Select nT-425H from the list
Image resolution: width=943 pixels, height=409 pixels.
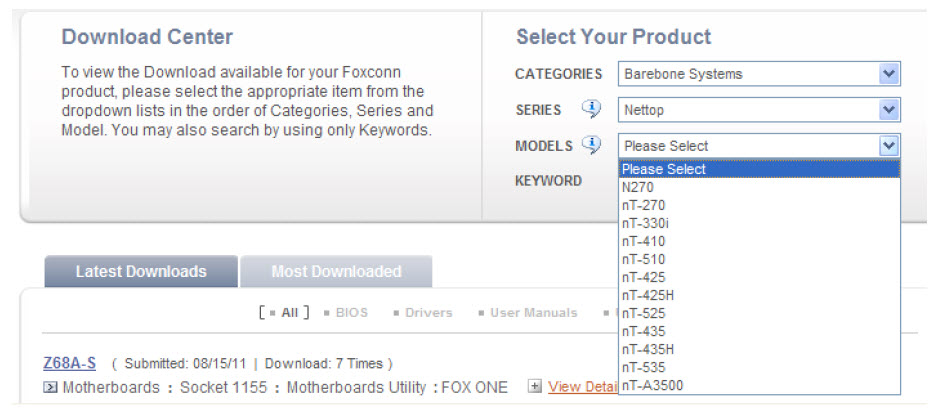coord(759,295)
